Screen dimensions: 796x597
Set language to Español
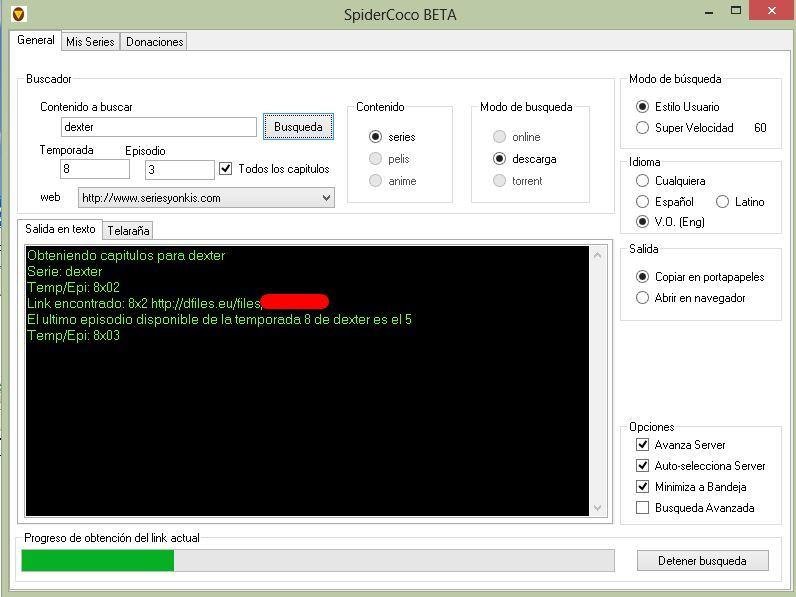(642, 202)
